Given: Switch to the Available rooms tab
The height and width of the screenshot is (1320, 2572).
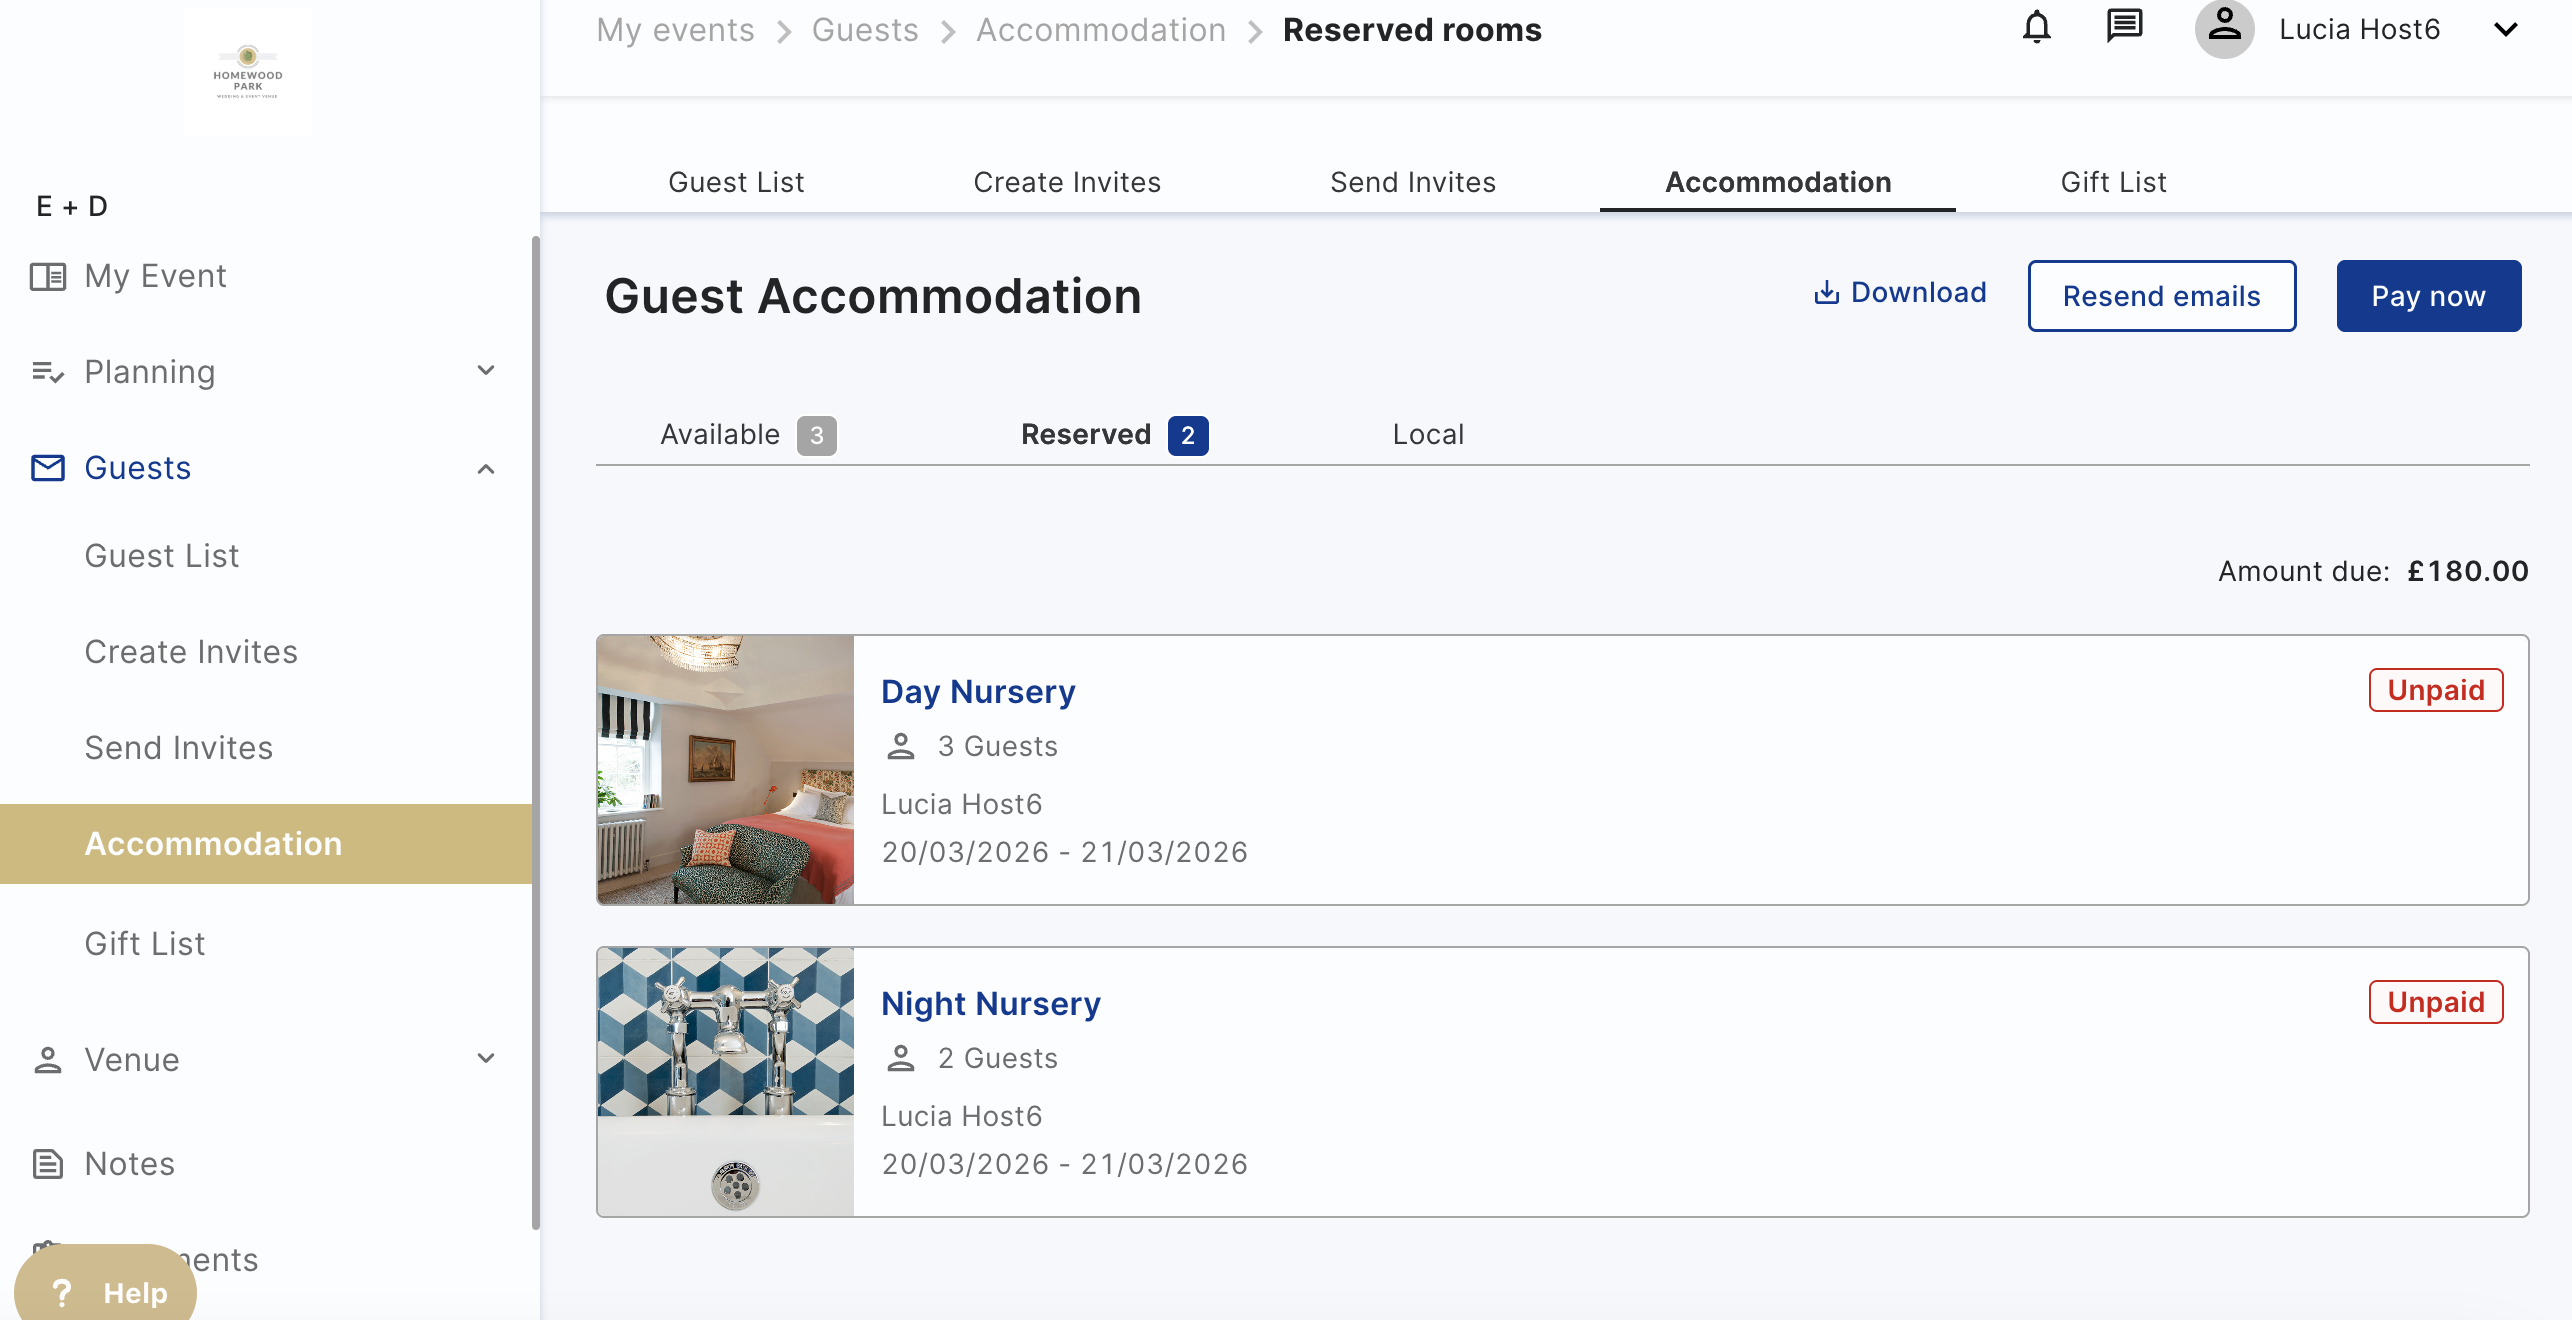Looking at the screenshot, I should click(746, 435).
